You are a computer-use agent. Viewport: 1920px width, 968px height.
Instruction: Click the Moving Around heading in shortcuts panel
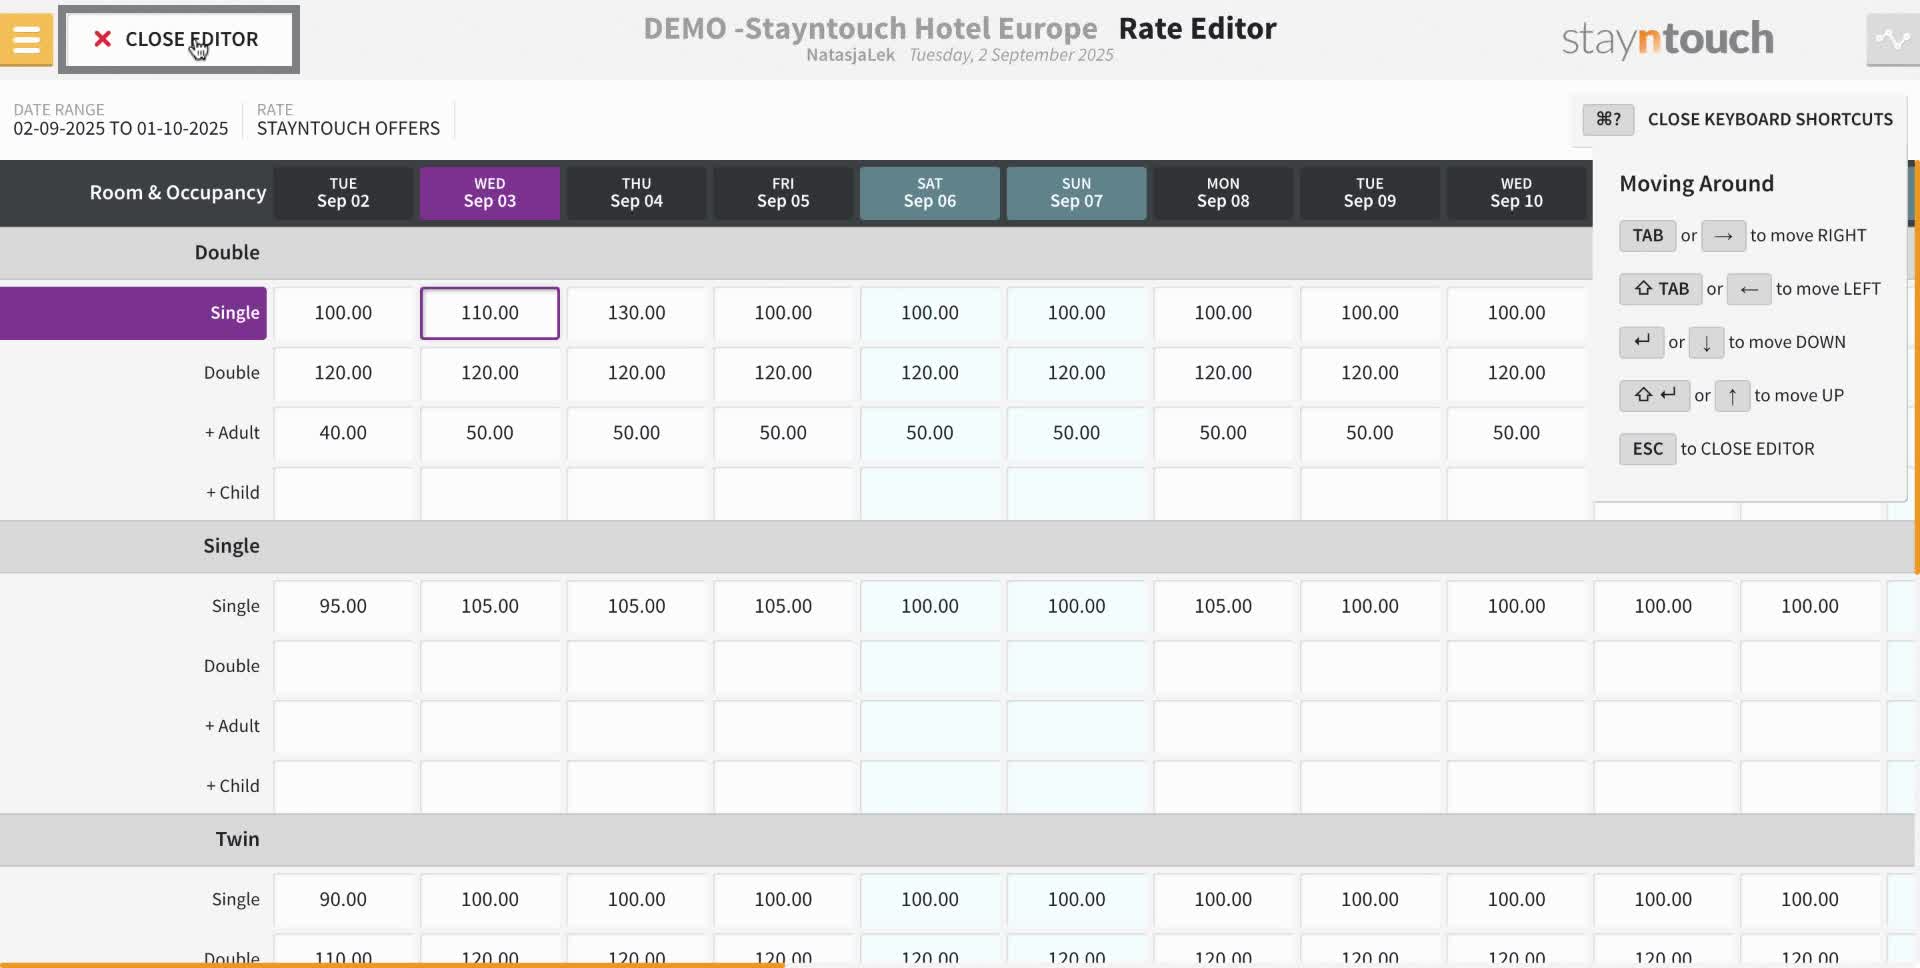(x=1696, y=184)
